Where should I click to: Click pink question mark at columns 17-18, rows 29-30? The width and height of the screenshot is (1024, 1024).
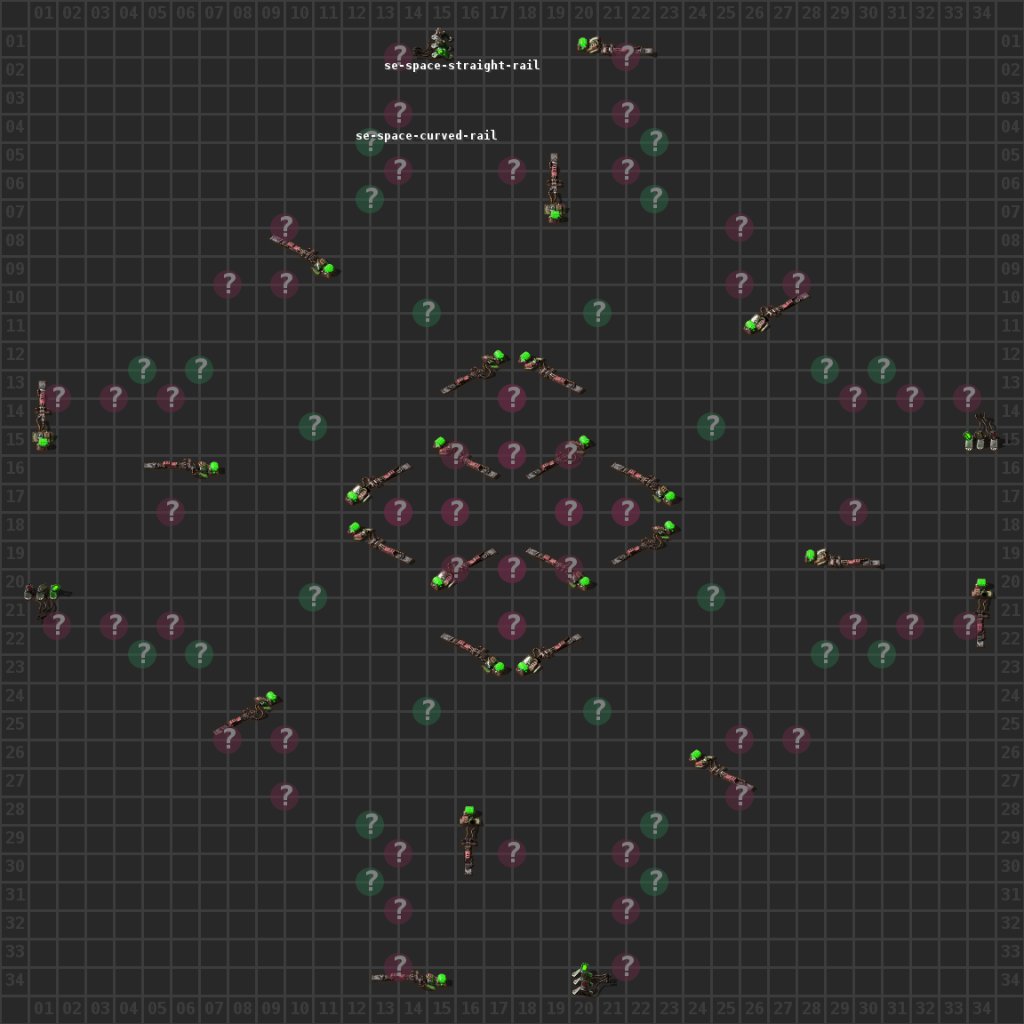point(512,853)
